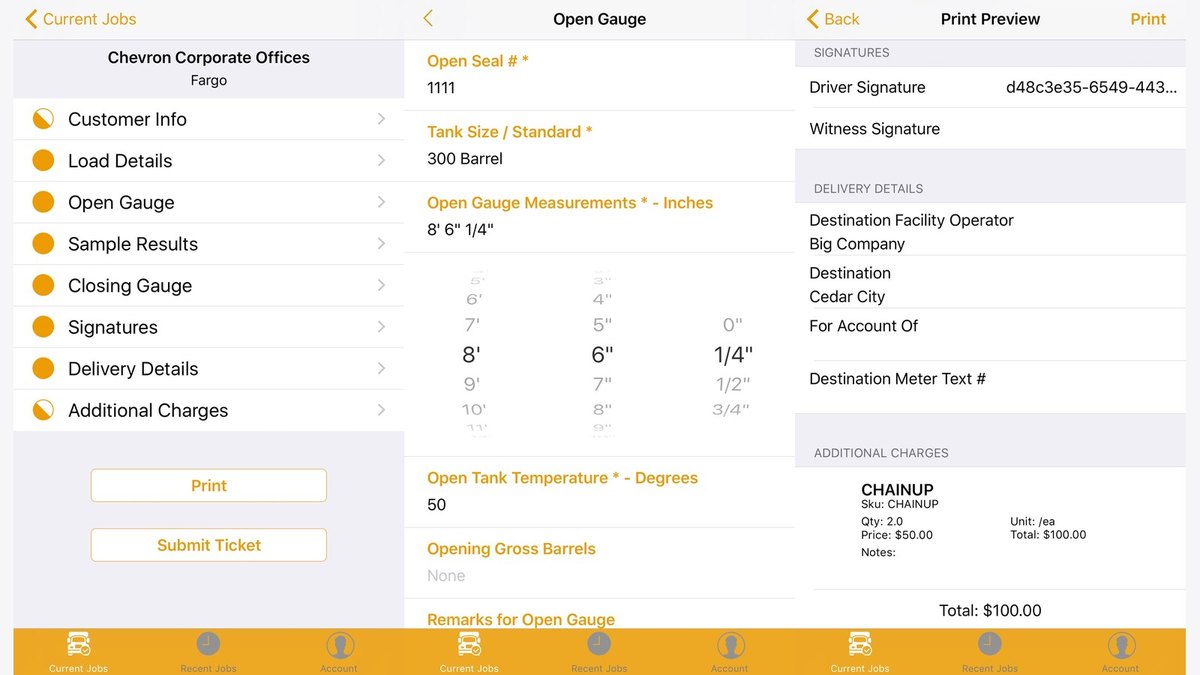This screenshot has width=1200, height=675.
Task: Tap the Current Jobs truck icon on the Open Gauge screen
Action: [469, 644]
